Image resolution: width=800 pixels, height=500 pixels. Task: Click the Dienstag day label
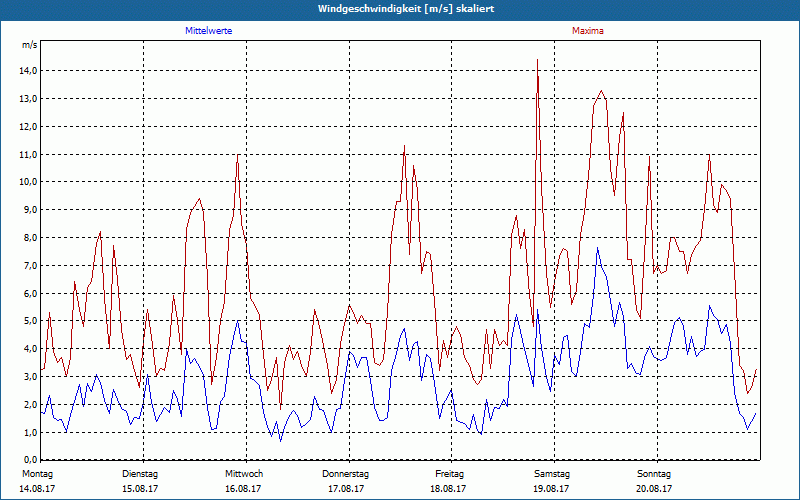point(140,474)
